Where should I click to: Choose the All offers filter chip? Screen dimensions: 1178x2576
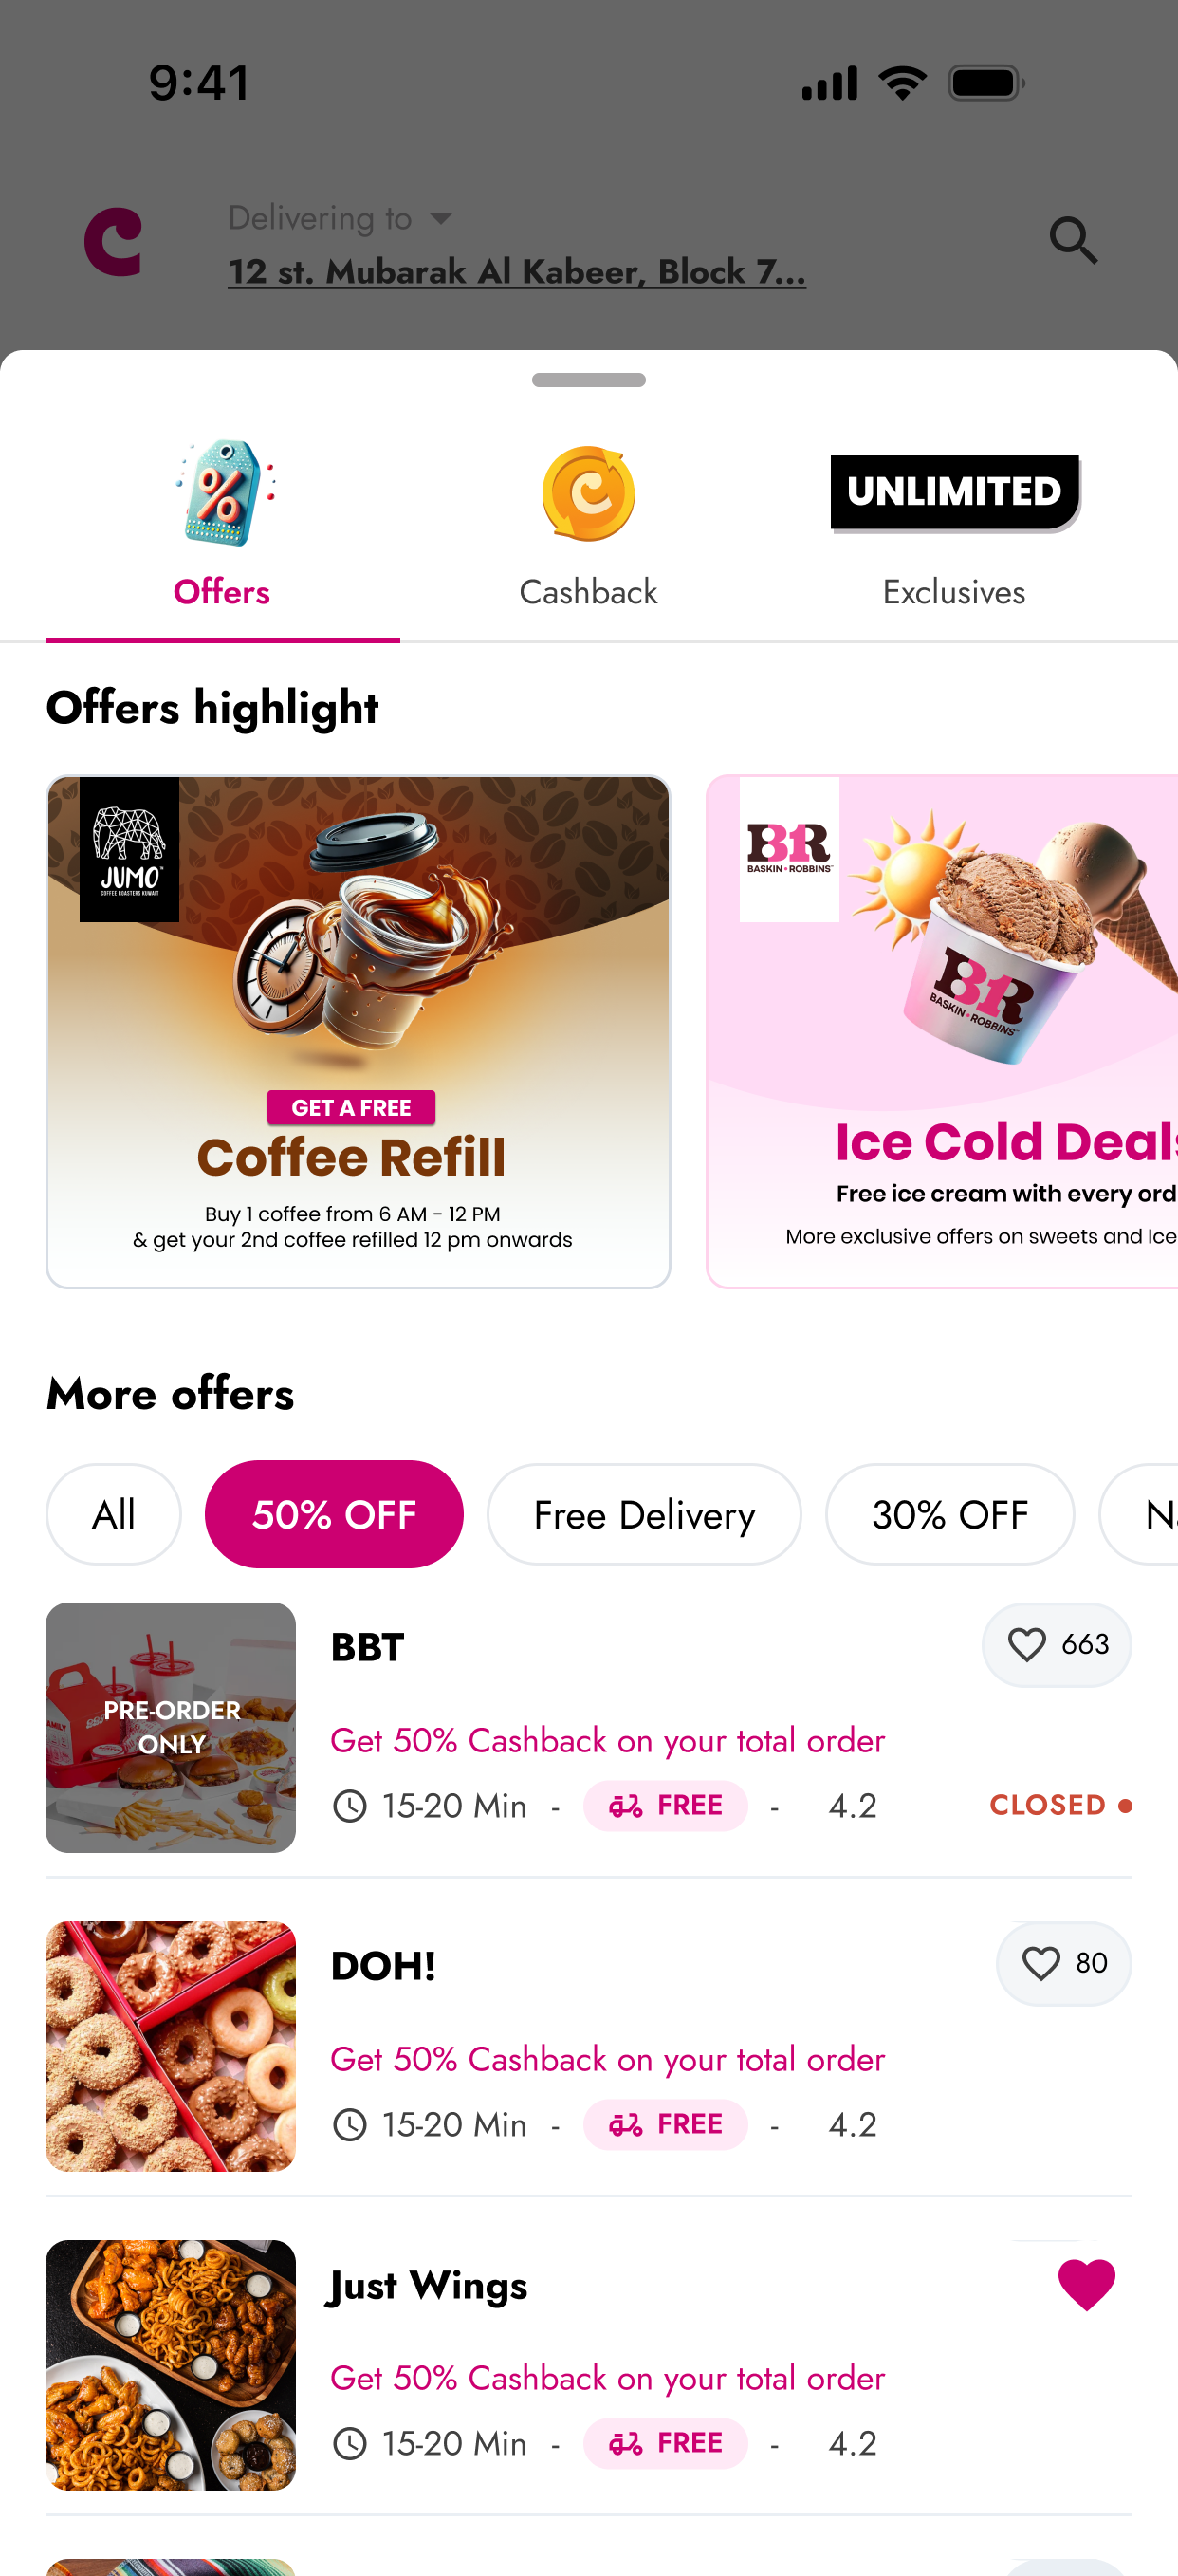click(114, 1514)
